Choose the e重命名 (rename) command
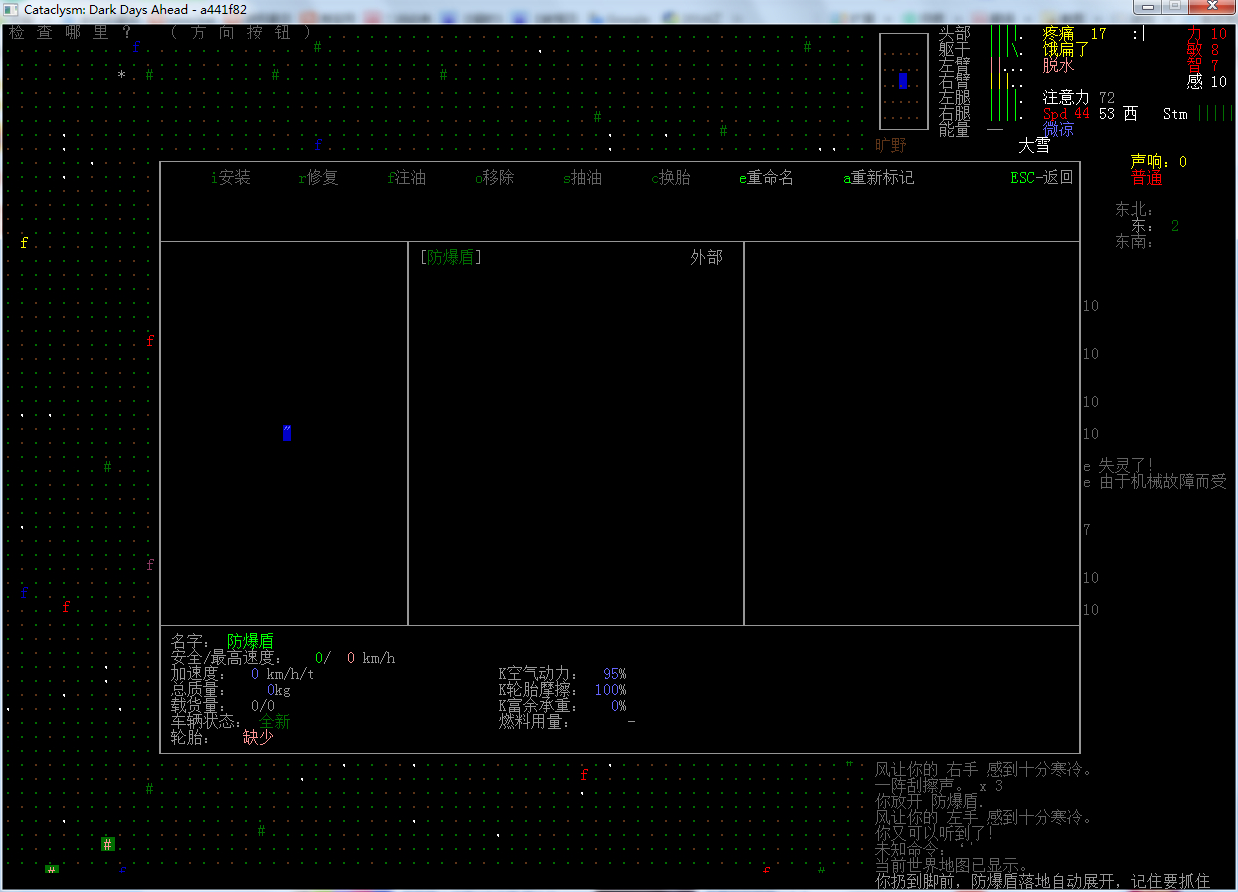 pyautogui.click(x=767, y=178)
